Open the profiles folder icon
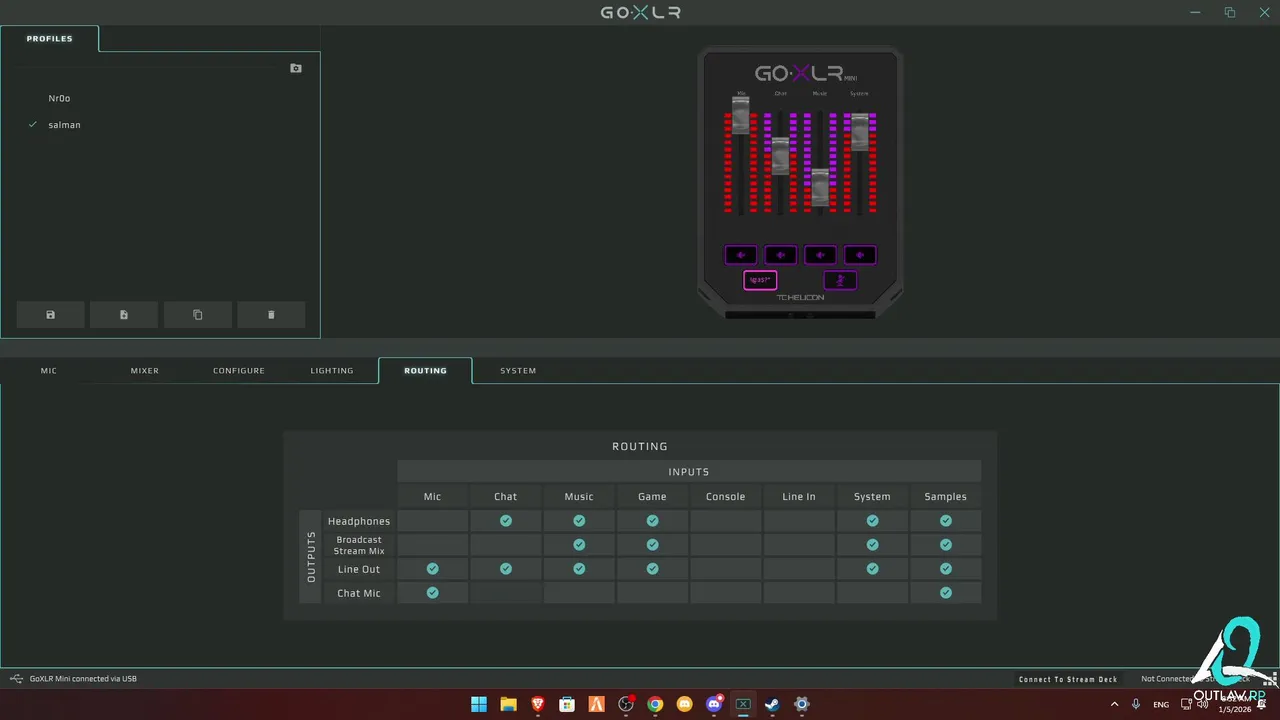This screenshot has height=720, width=1280. (296, 68)
